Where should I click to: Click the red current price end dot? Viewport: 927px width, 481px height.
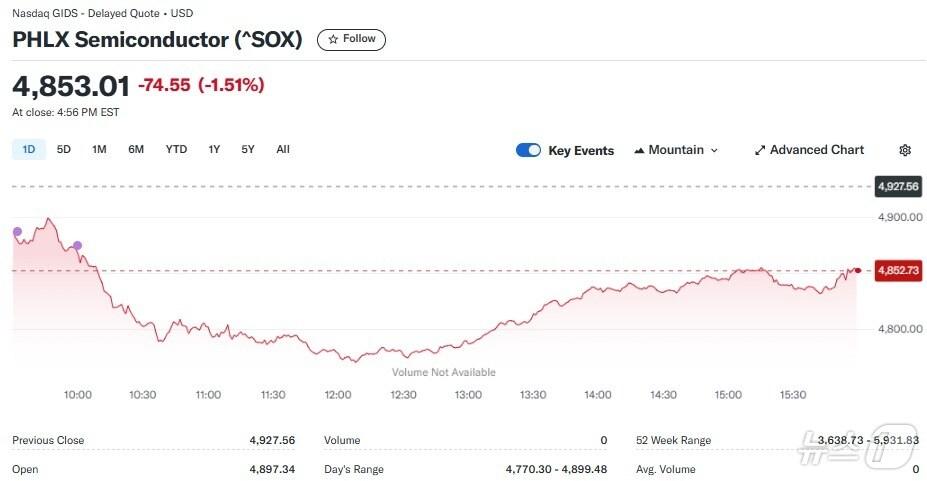pos(858,270)
